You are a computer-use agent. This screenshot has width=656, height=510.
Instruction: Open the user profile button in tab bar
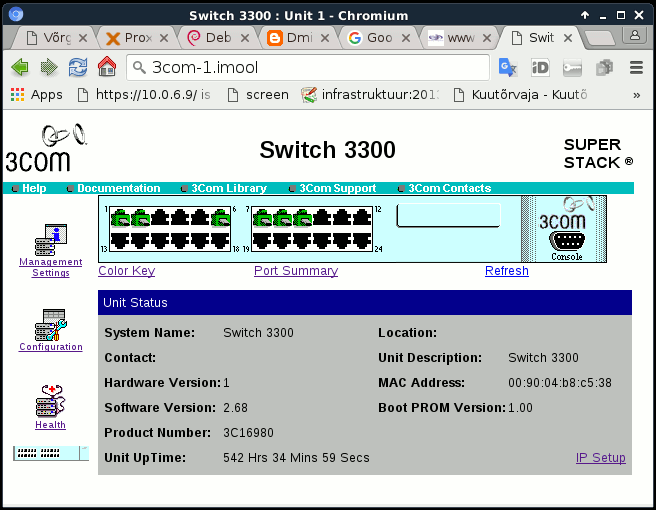(x=635, y=36)
